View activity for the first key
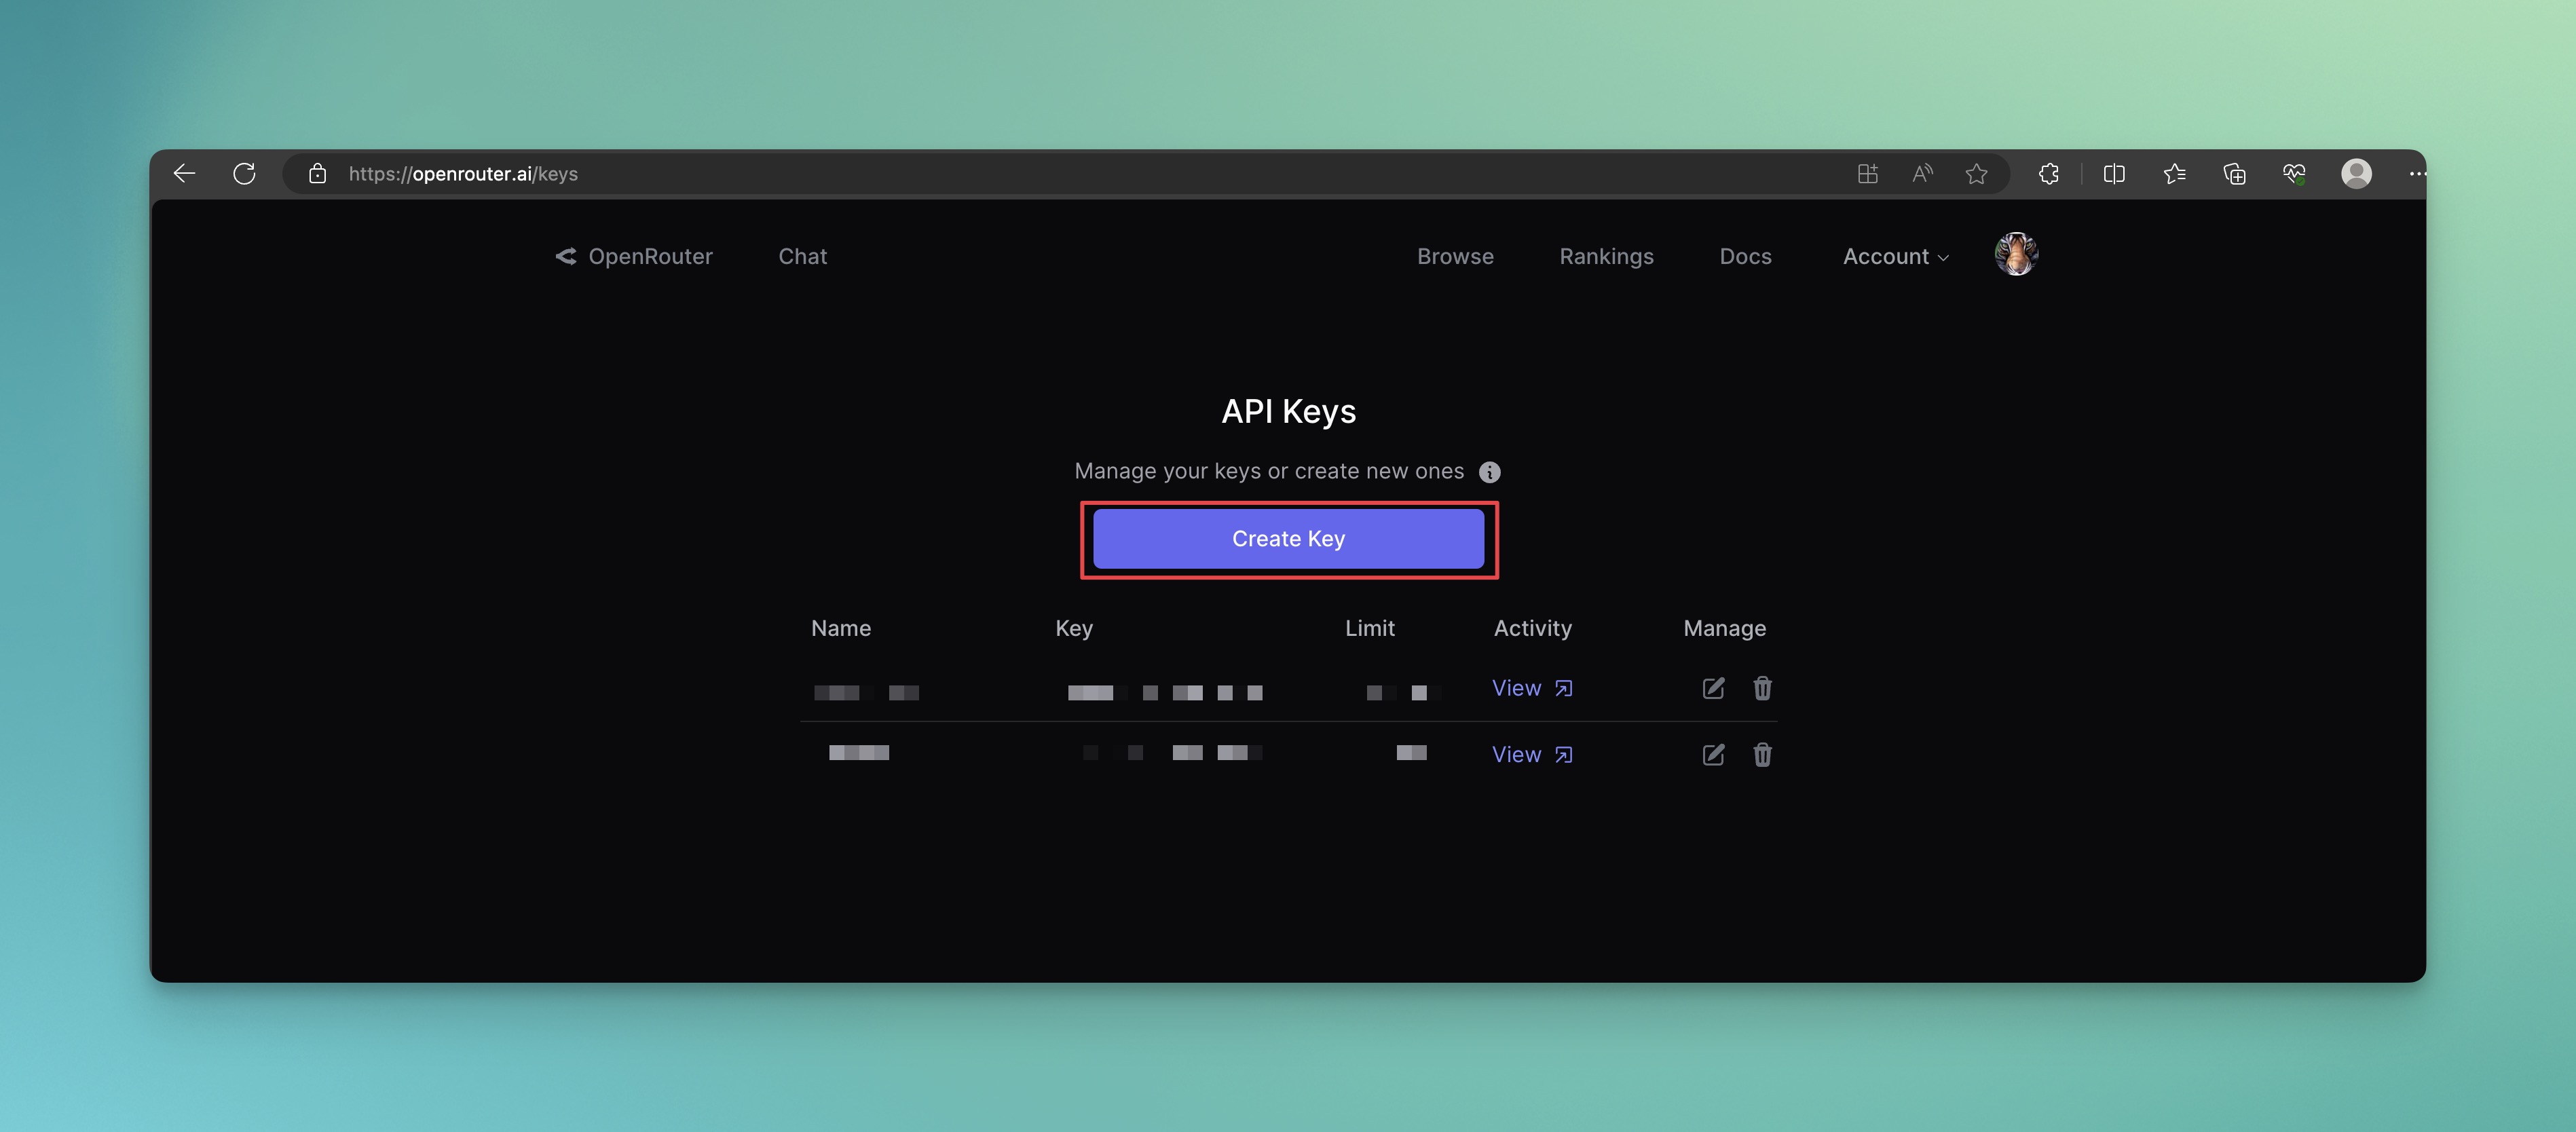 1531,688
